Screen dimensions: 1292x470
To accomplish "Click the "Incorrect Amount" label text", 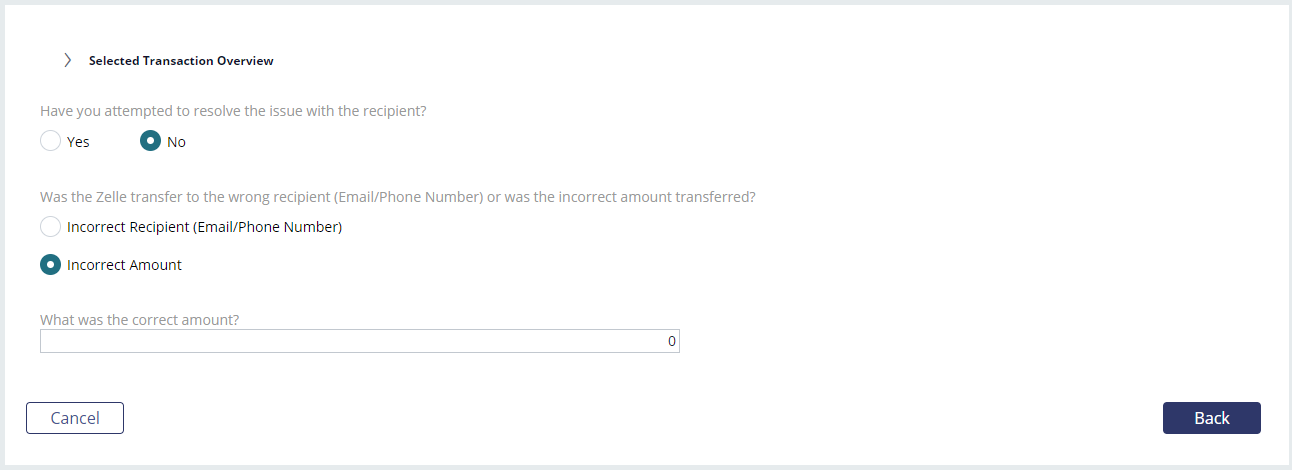I will click(x=124, y=265).
